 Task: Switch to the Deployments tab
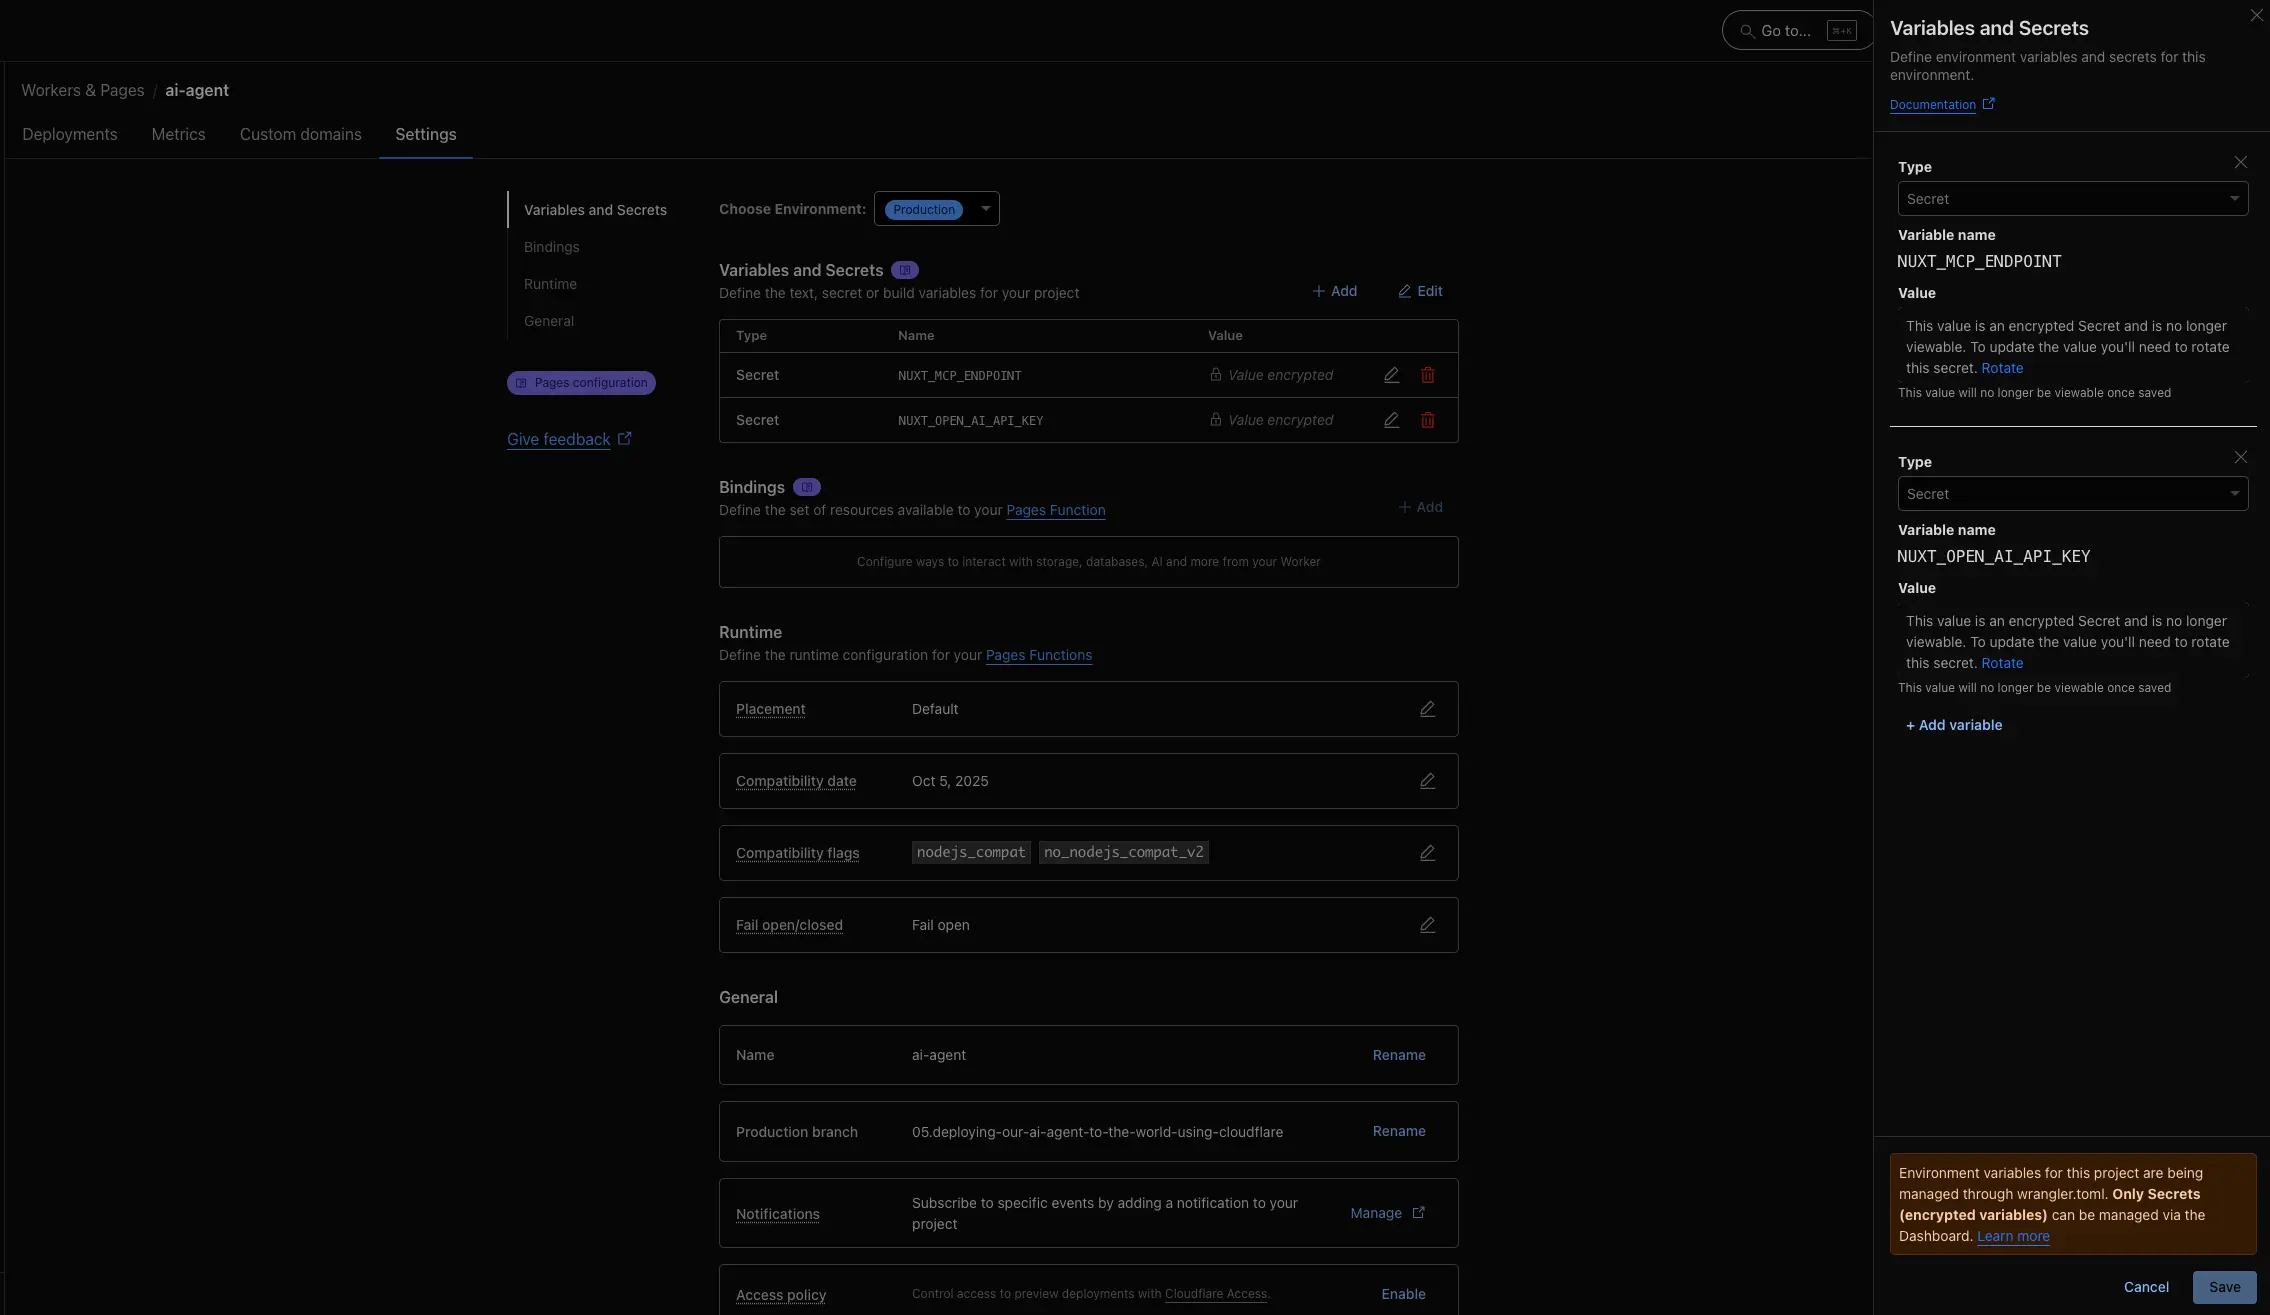69,134
